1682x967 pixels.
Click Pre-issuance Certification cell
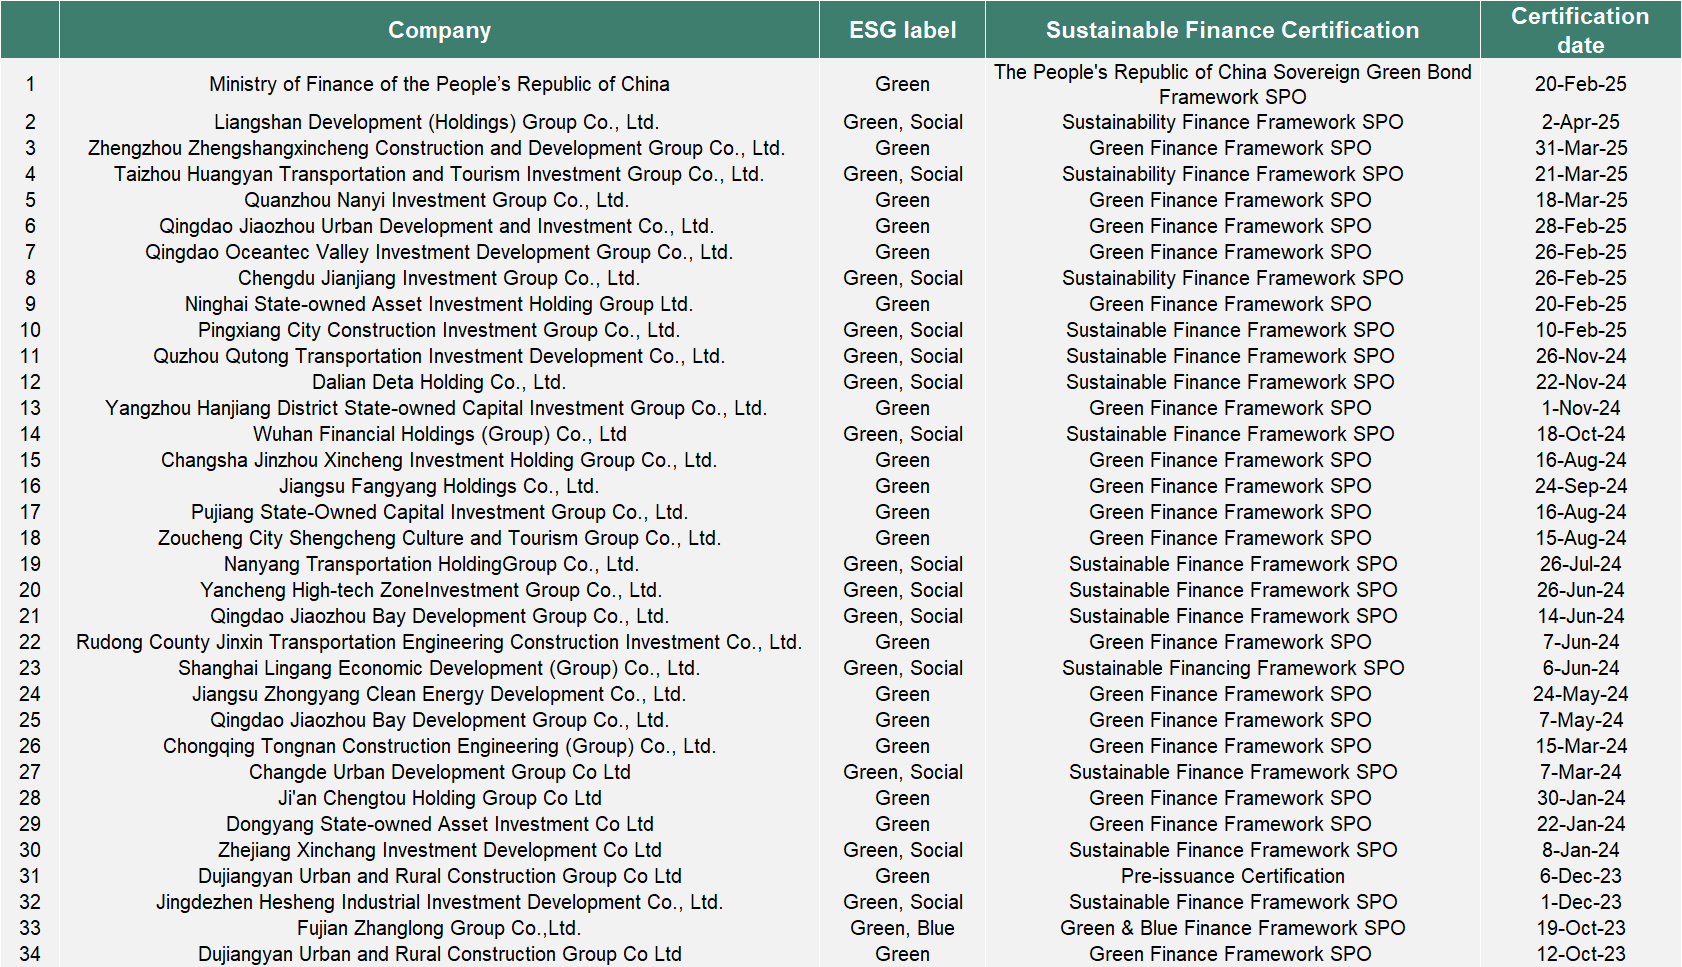(x=1232, y=876)
